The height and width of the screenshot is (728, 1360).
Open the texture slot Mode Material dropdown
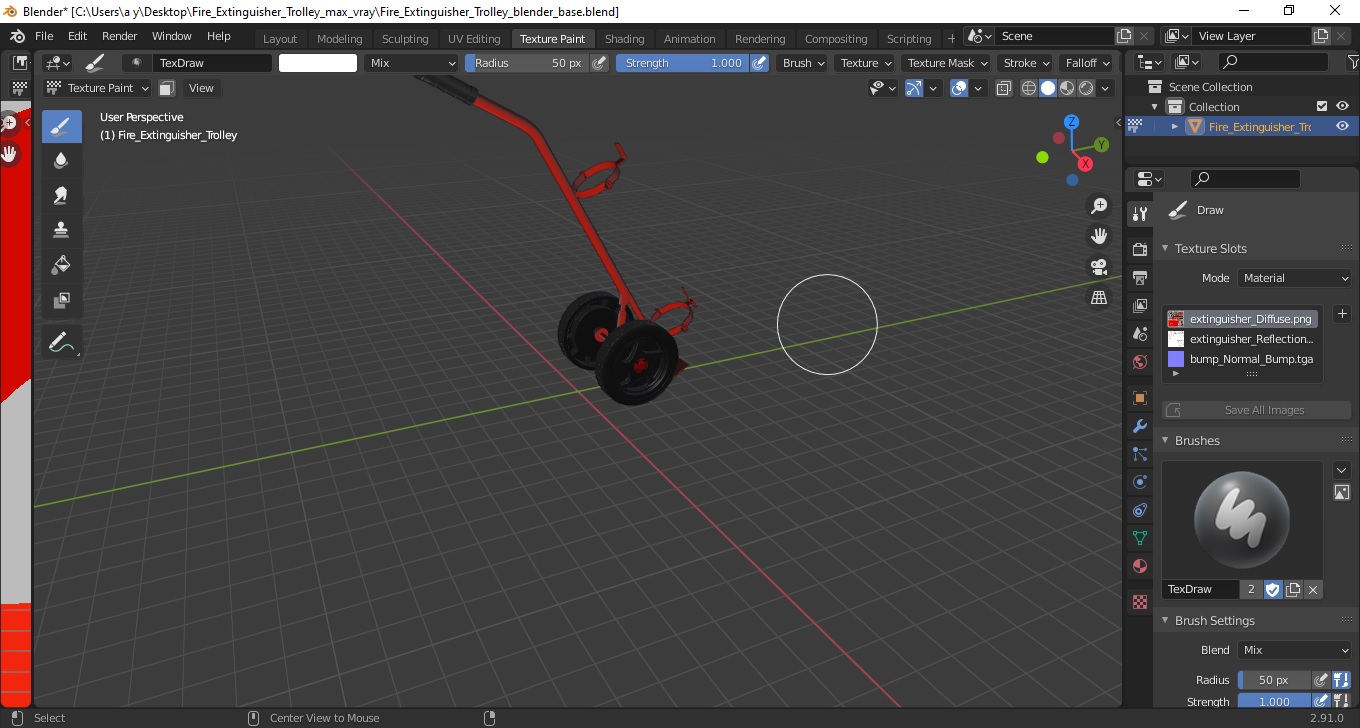click(1295, 278)
